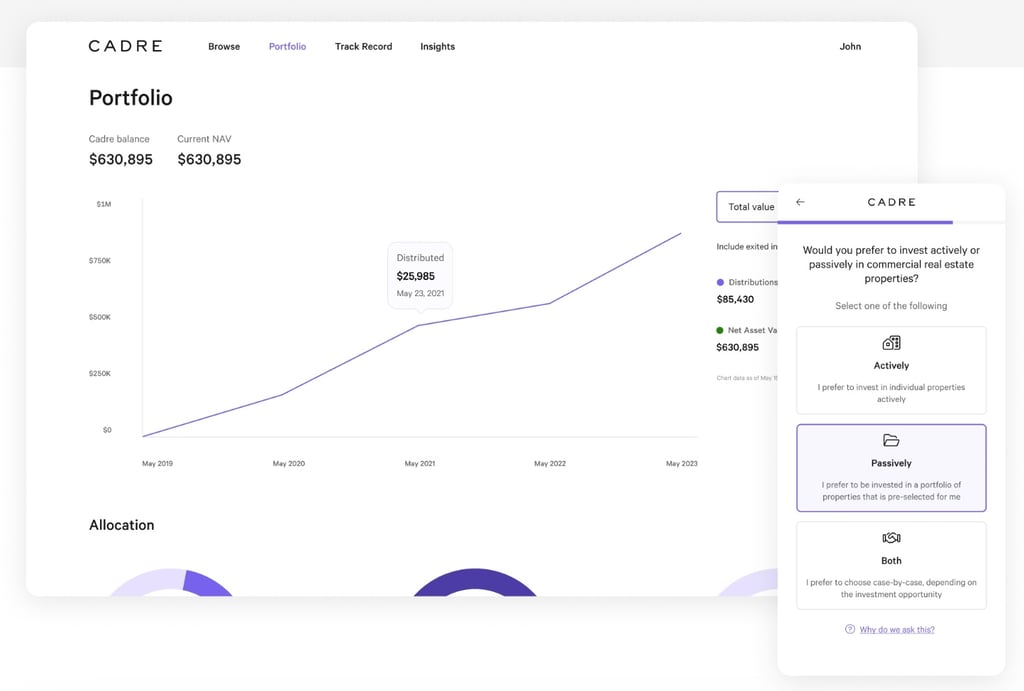Click the purple progress bar in the questionnaire
1024x691 pixels.
click(865, 222)
